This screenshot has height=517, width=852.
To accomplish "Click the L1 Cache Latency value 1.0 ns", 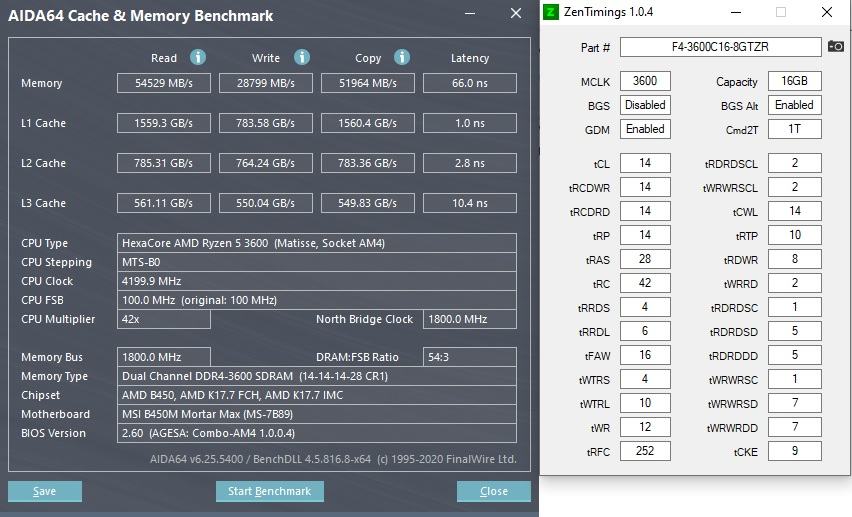I will [x=470, y=123].
